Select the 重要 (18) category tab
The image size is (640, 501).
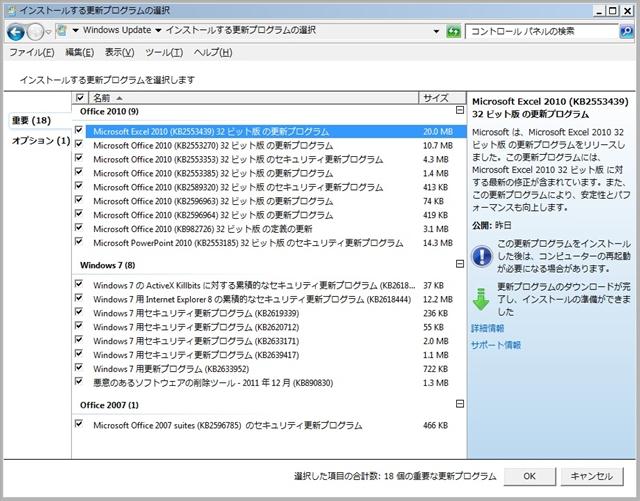point(31,120)
